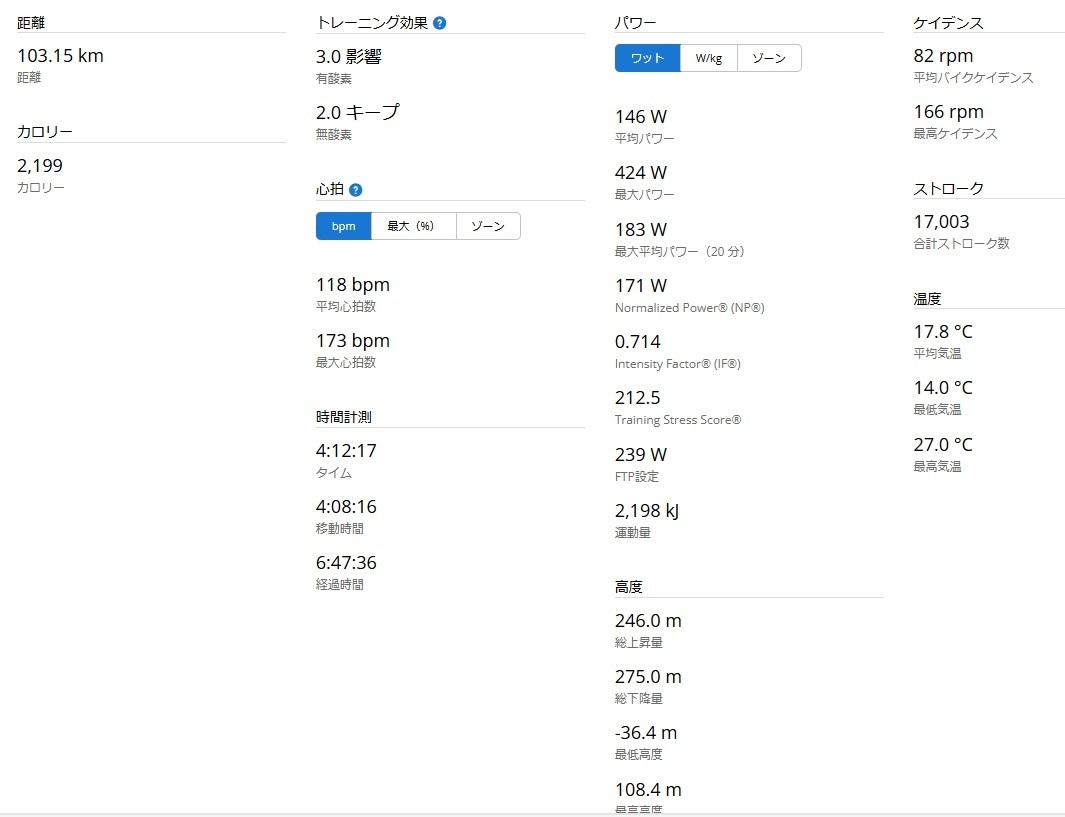
Task: Click the 239 W FTP setting value
Action: click(x=641, y=454)
